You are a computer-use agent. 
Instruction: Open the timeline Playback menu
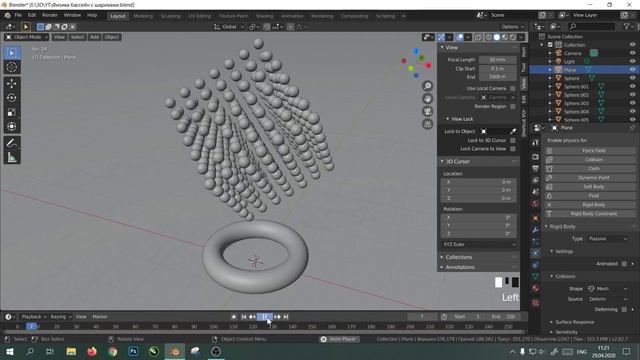pos(33,317)
